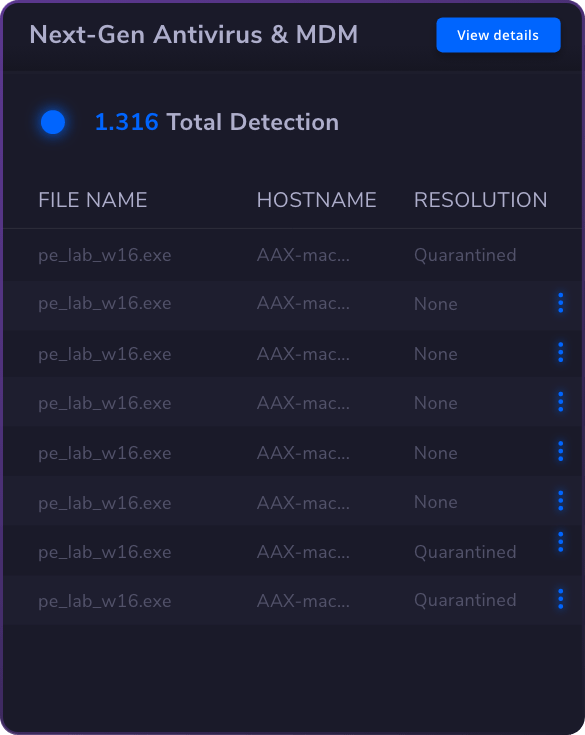Select first row's pe_lab_w16.exe file name

point(105,255)
